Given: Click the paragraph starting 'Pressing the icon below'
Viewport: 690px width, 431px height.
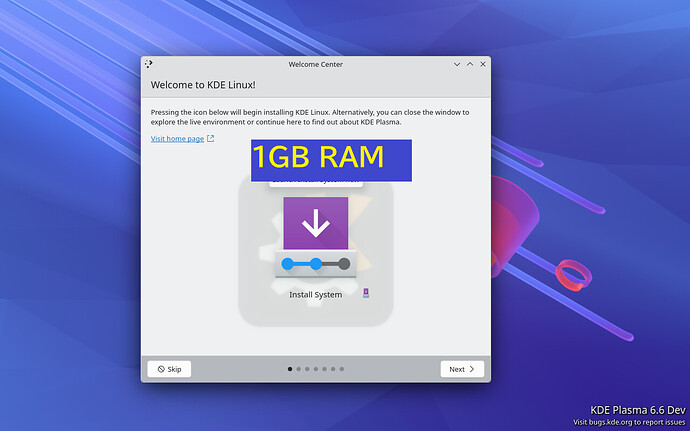Looking at the screenshot, I should 310,117.
